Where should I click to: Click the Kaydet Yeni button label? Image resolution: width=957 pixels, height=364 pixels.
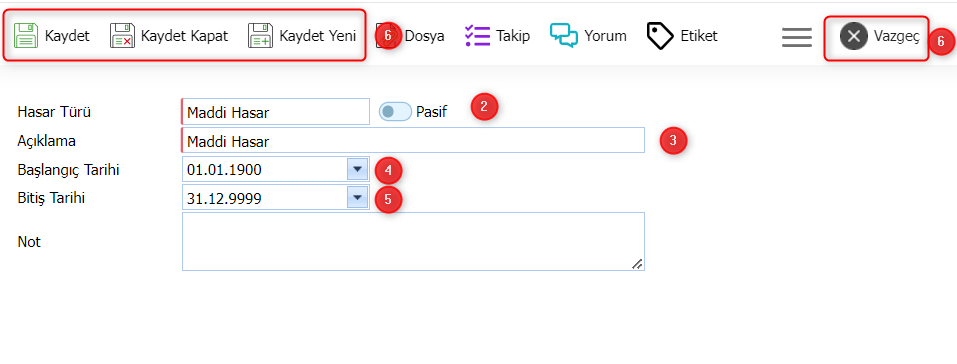[317, 36]
